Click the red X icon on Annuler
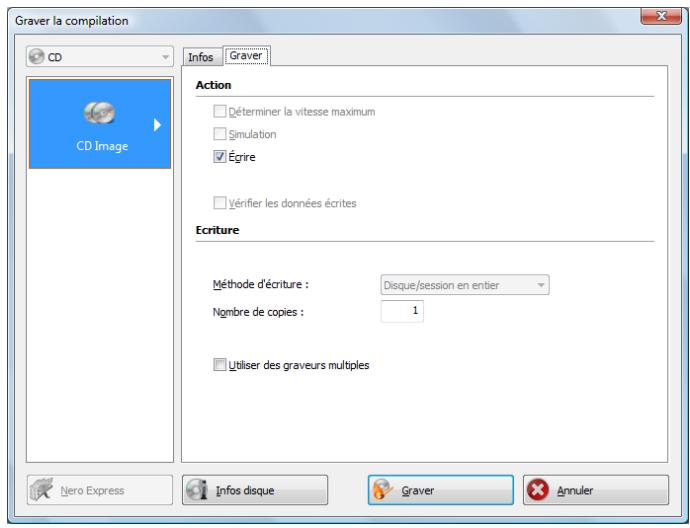This screenshot has width=690, height=528. (538, 490)
